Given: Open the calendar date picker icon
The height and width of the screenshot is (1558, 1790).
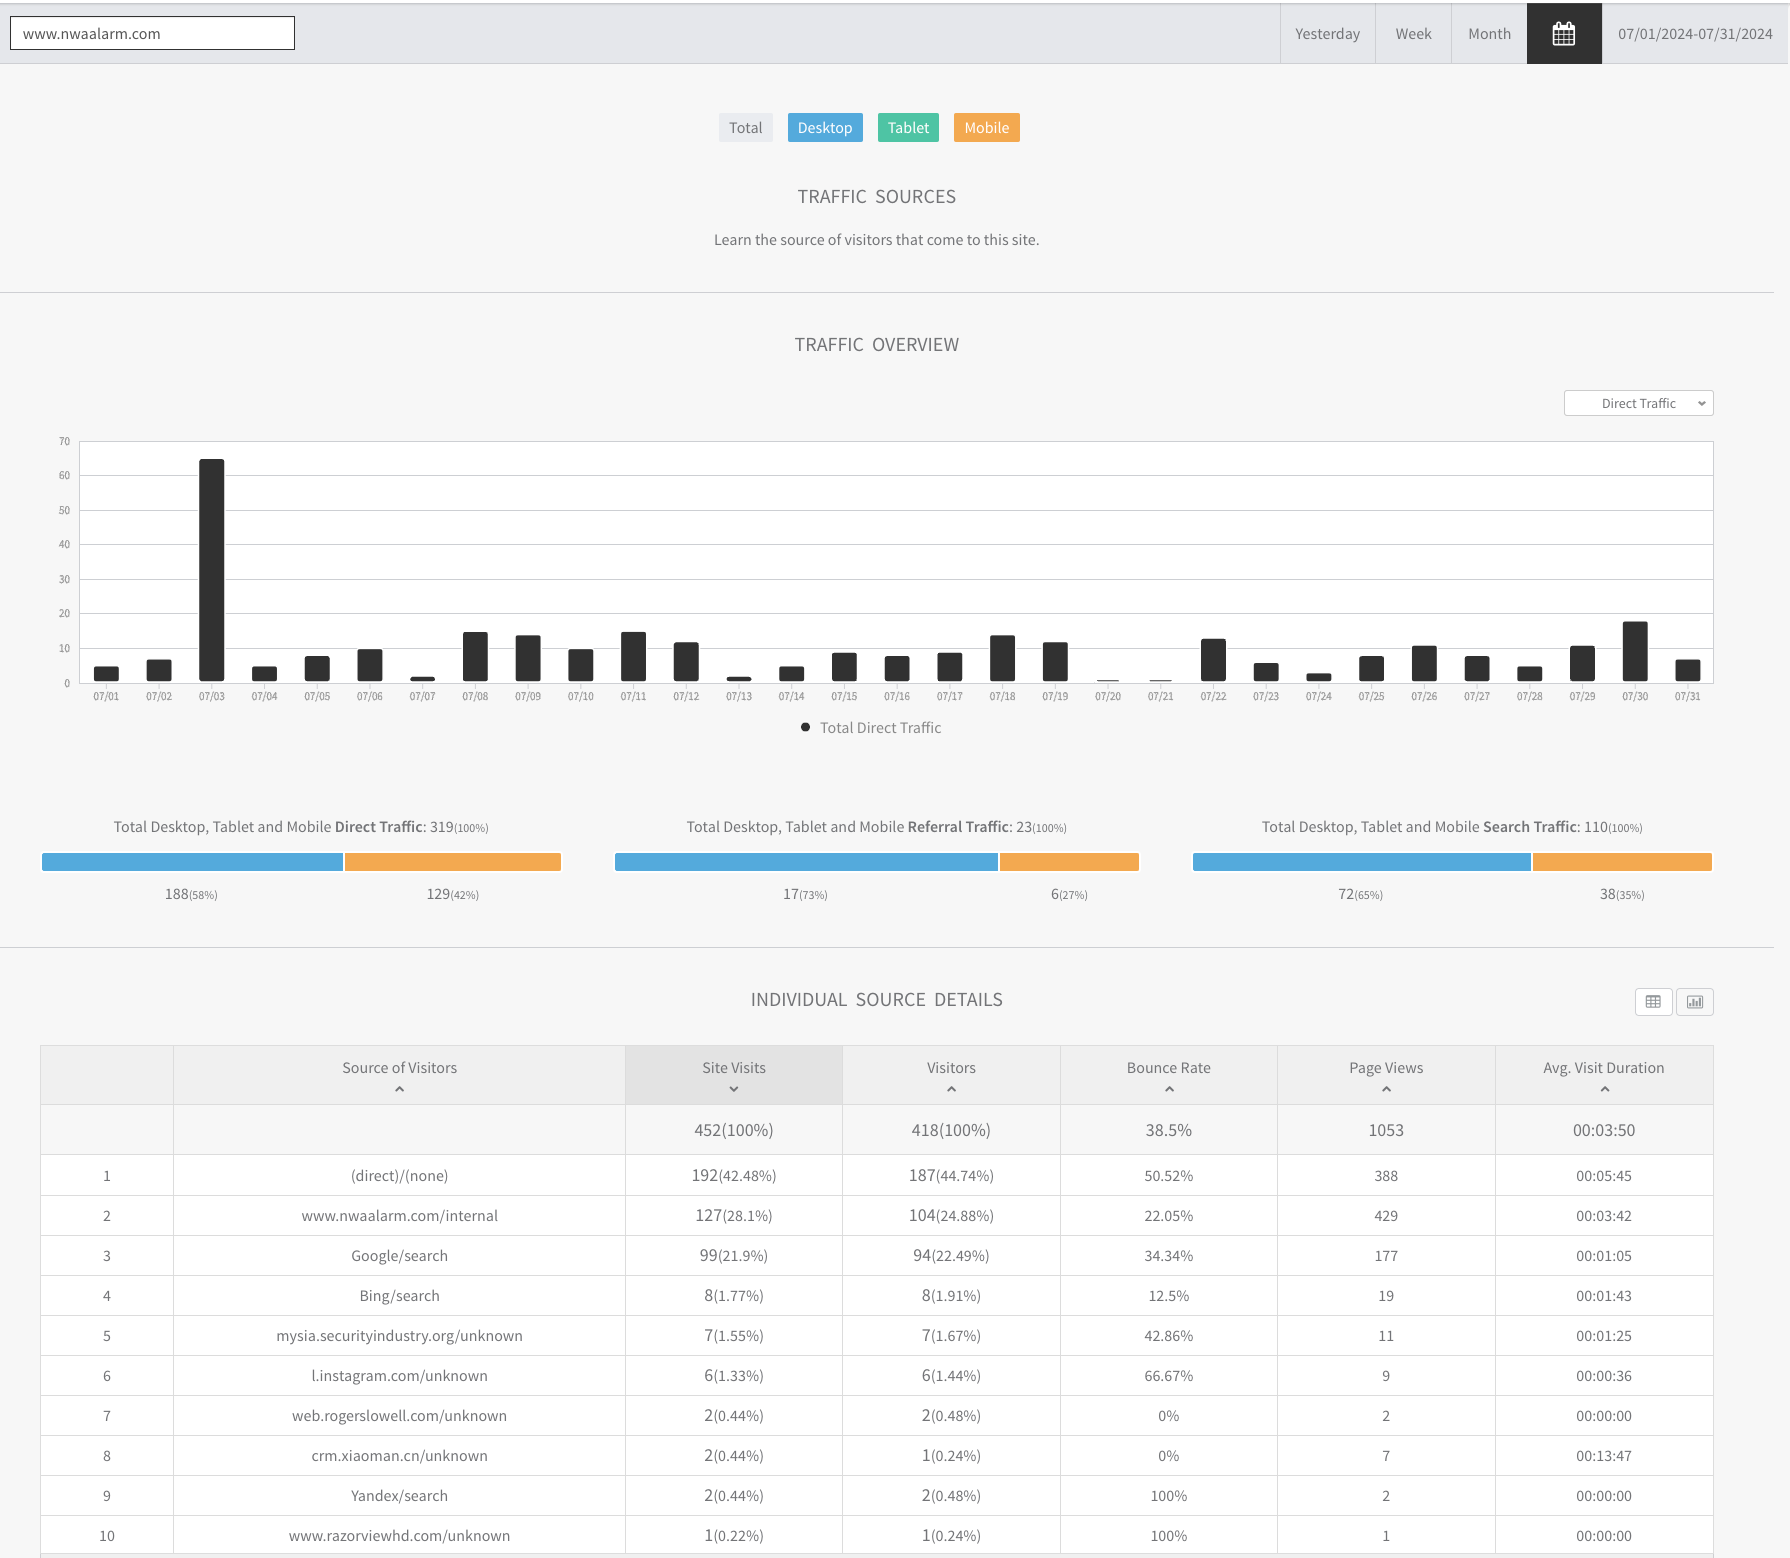Looking at the screenshot, I should tap(1564, 34).
